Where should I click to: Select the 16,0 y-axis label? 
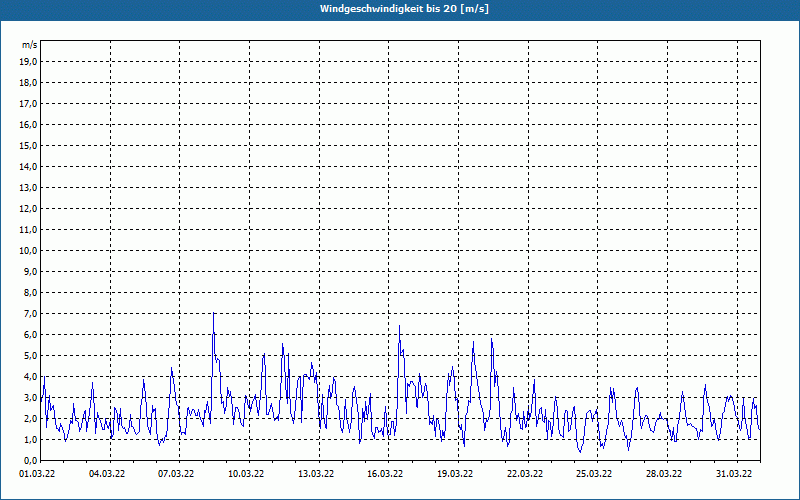tap(28, 124)
